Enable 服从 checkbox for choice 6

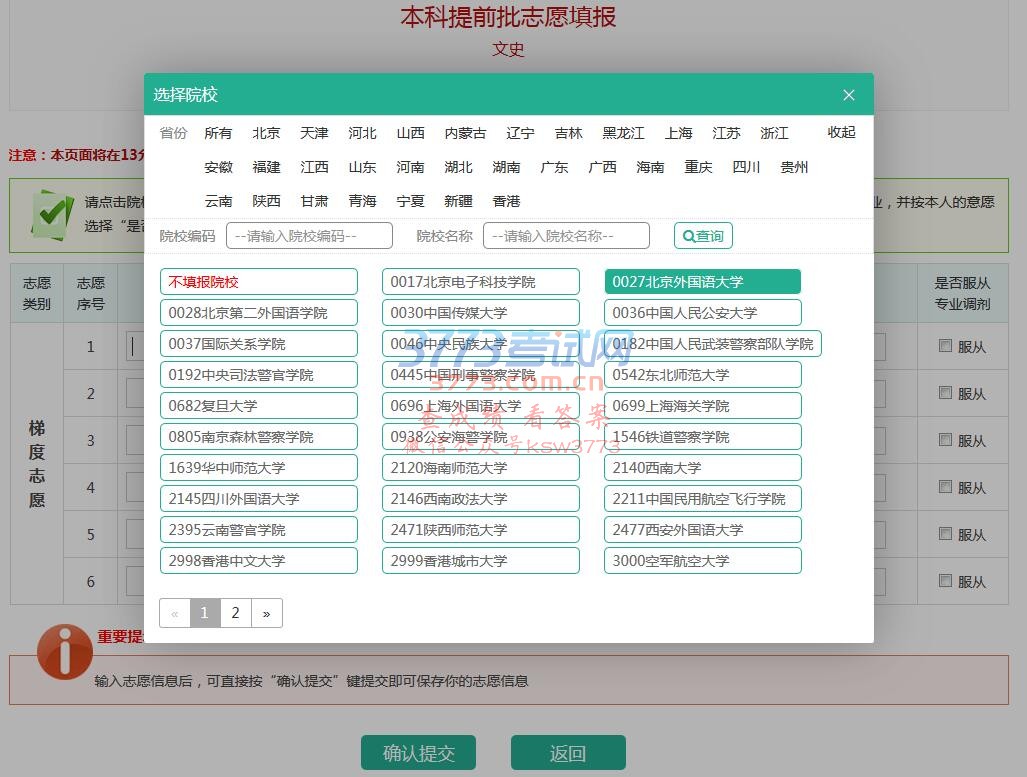point(945,581)
